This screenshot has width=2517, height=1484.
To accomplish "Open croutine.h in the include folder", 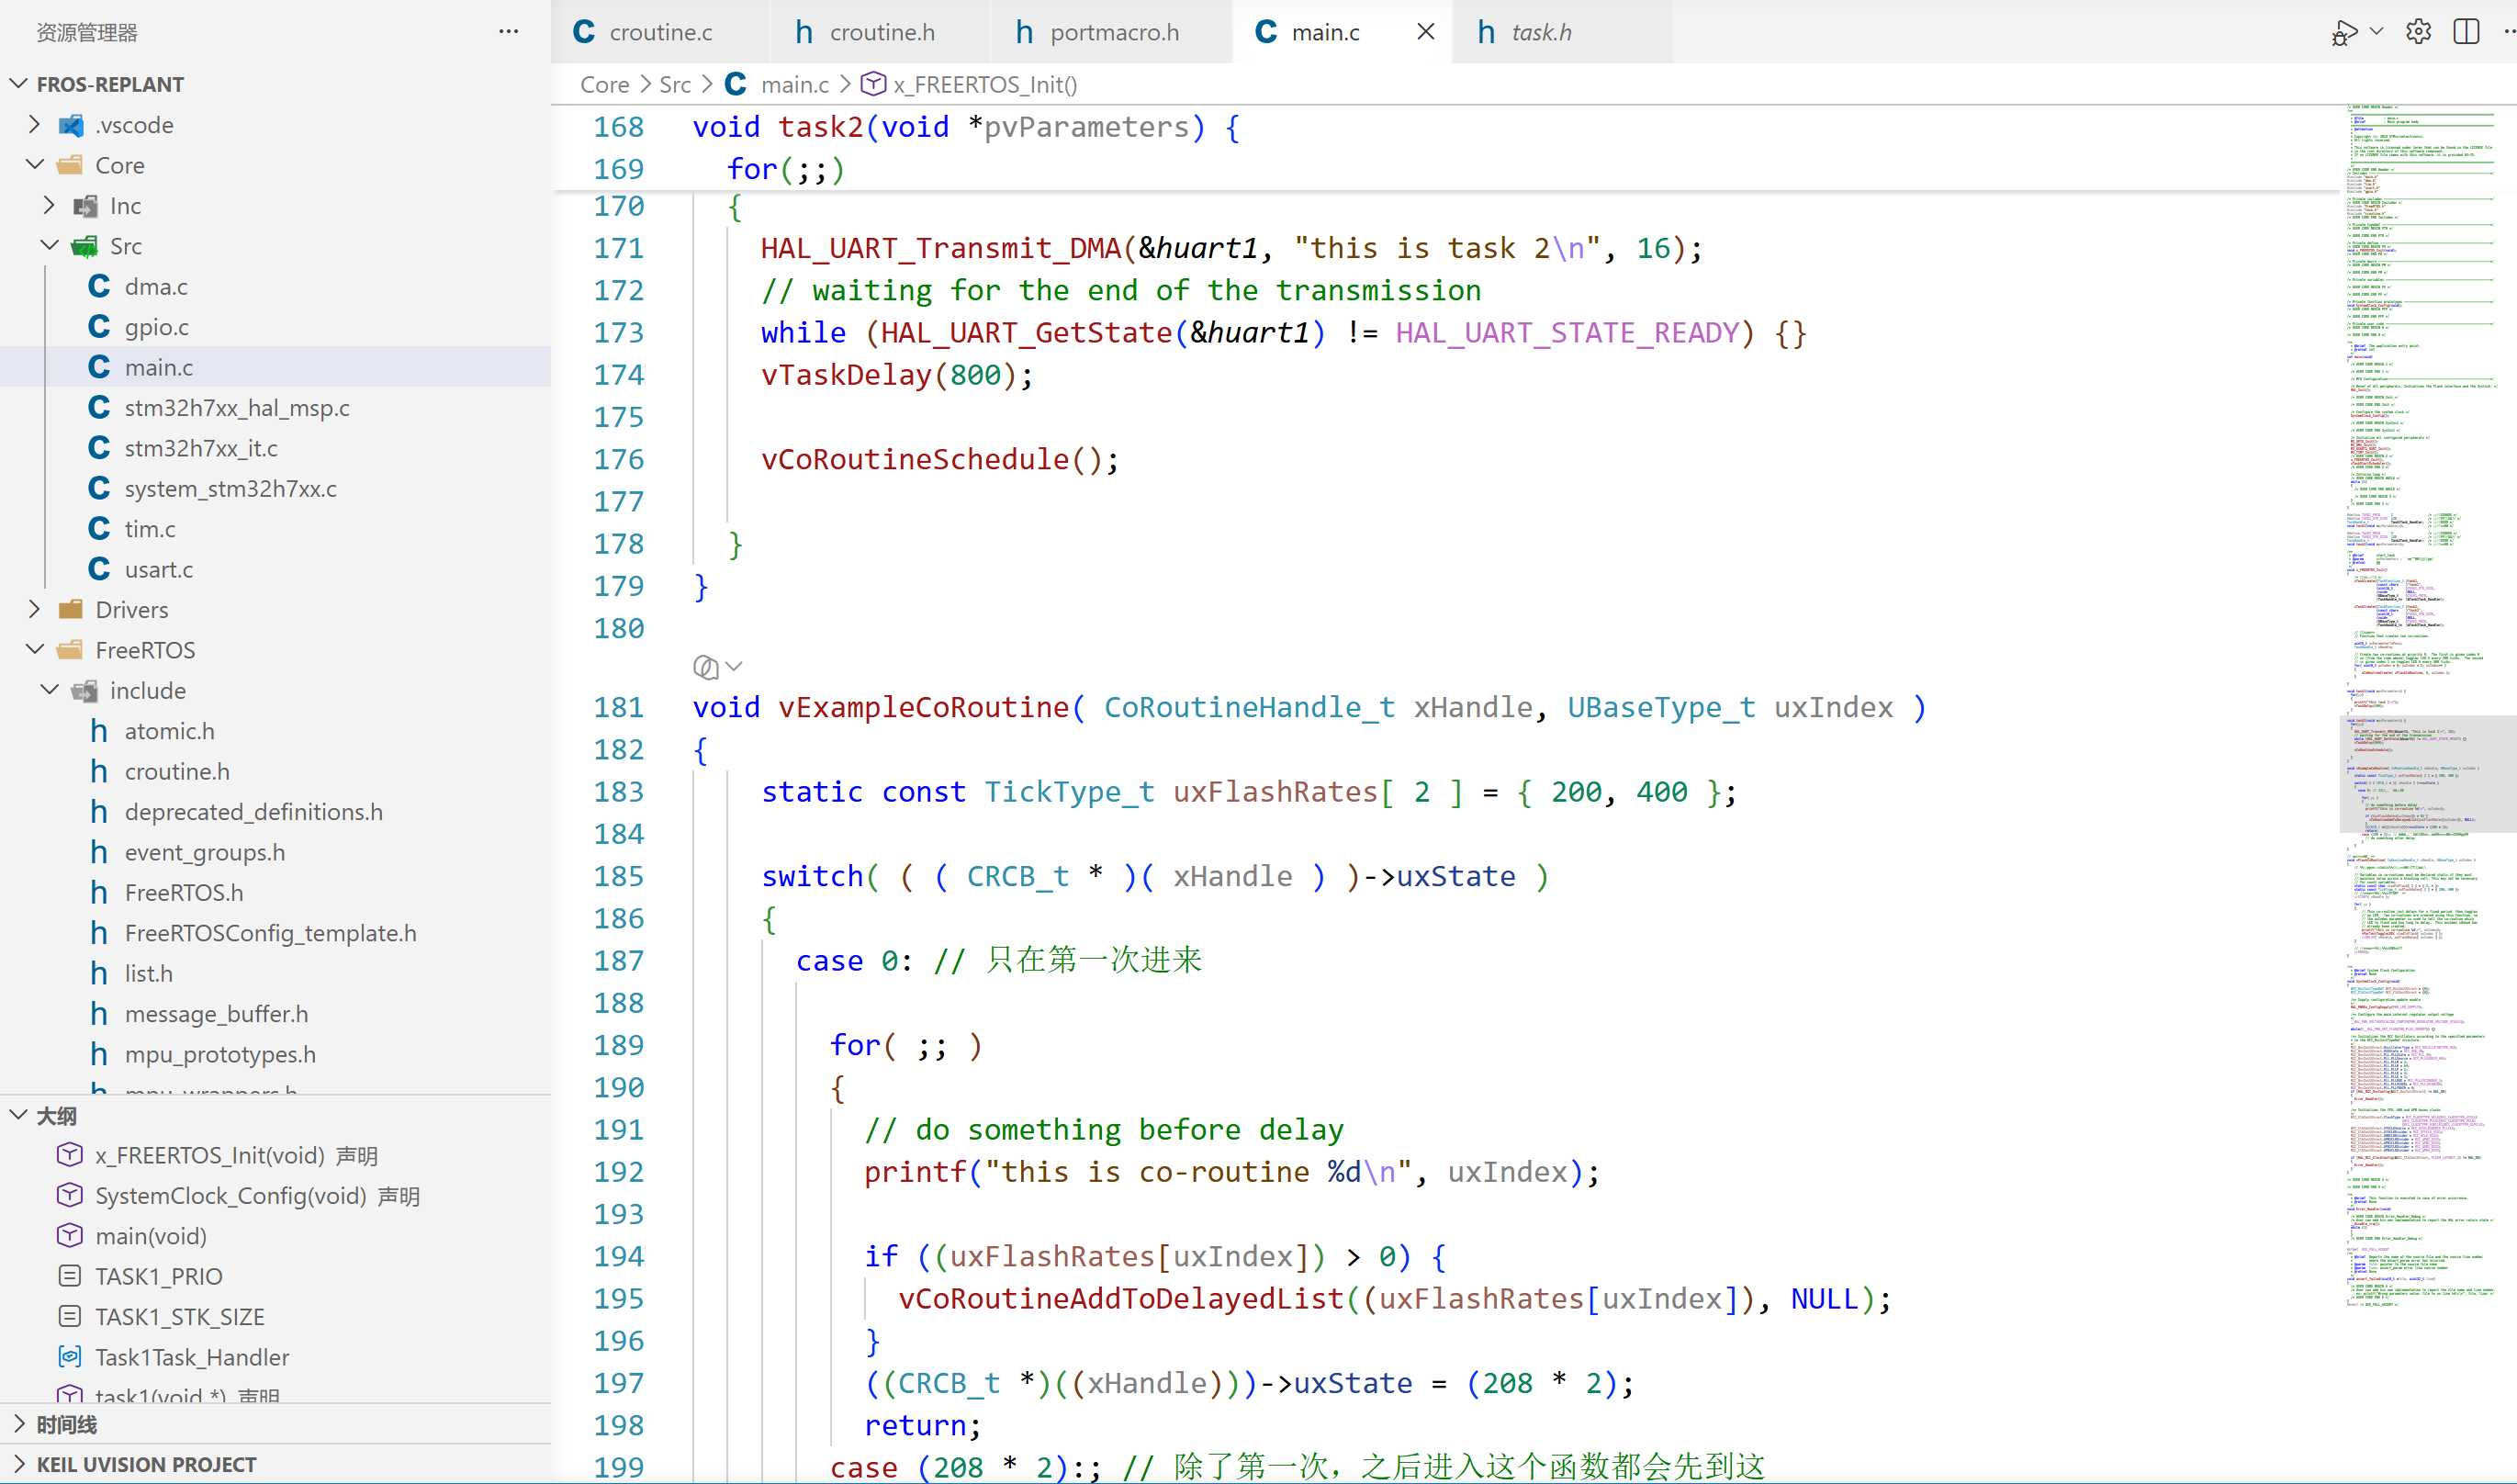I will point(275,771).
